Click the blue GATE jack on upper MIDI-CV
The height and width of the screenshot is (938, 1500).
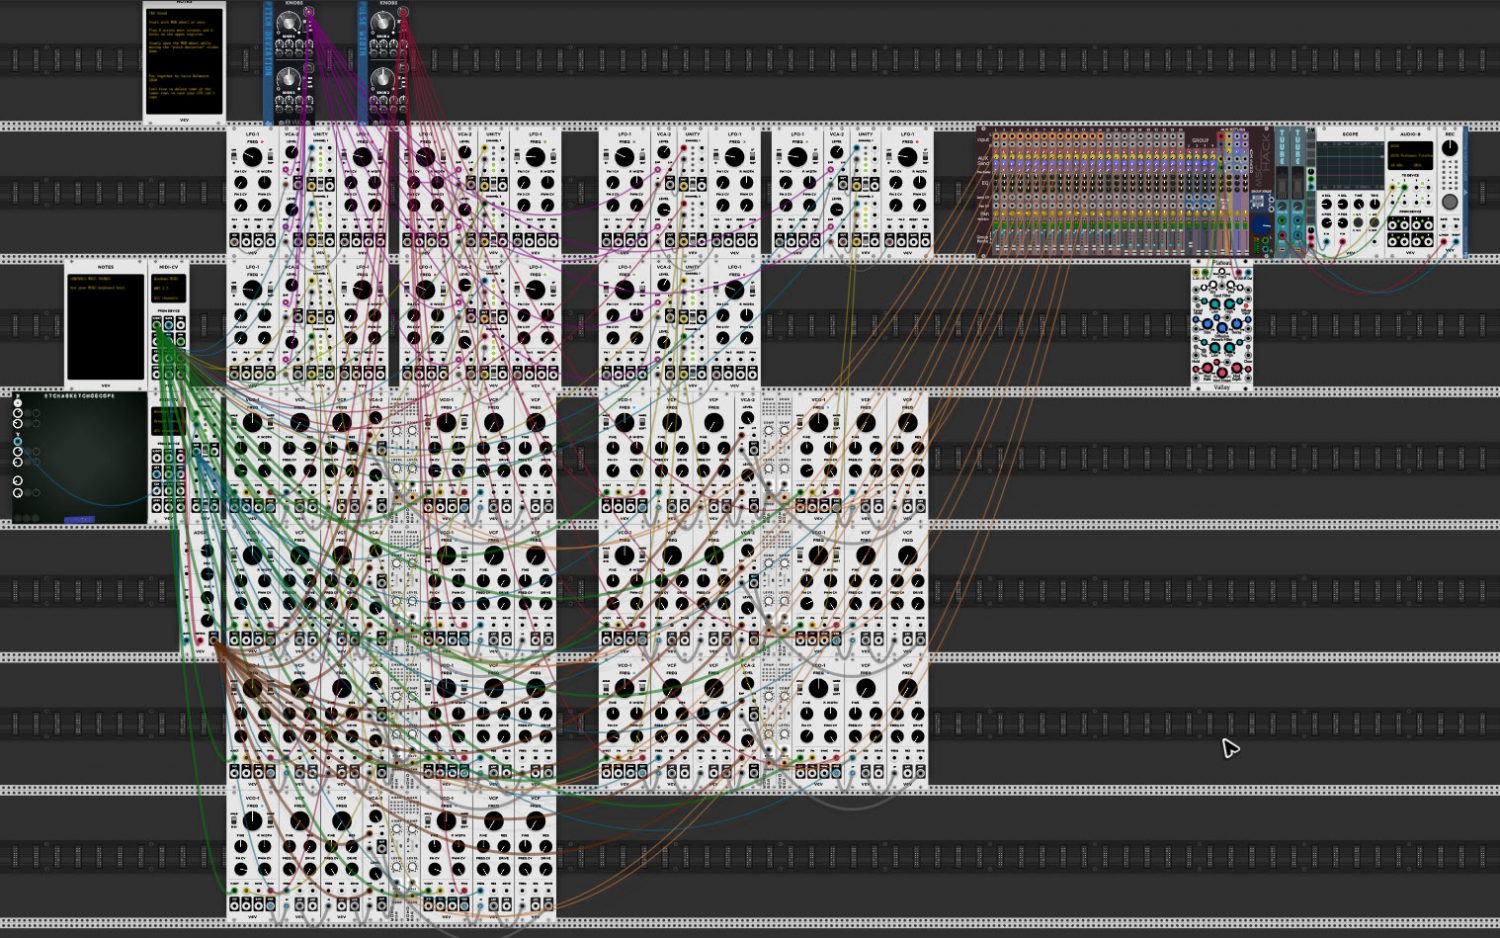point(168,324)
